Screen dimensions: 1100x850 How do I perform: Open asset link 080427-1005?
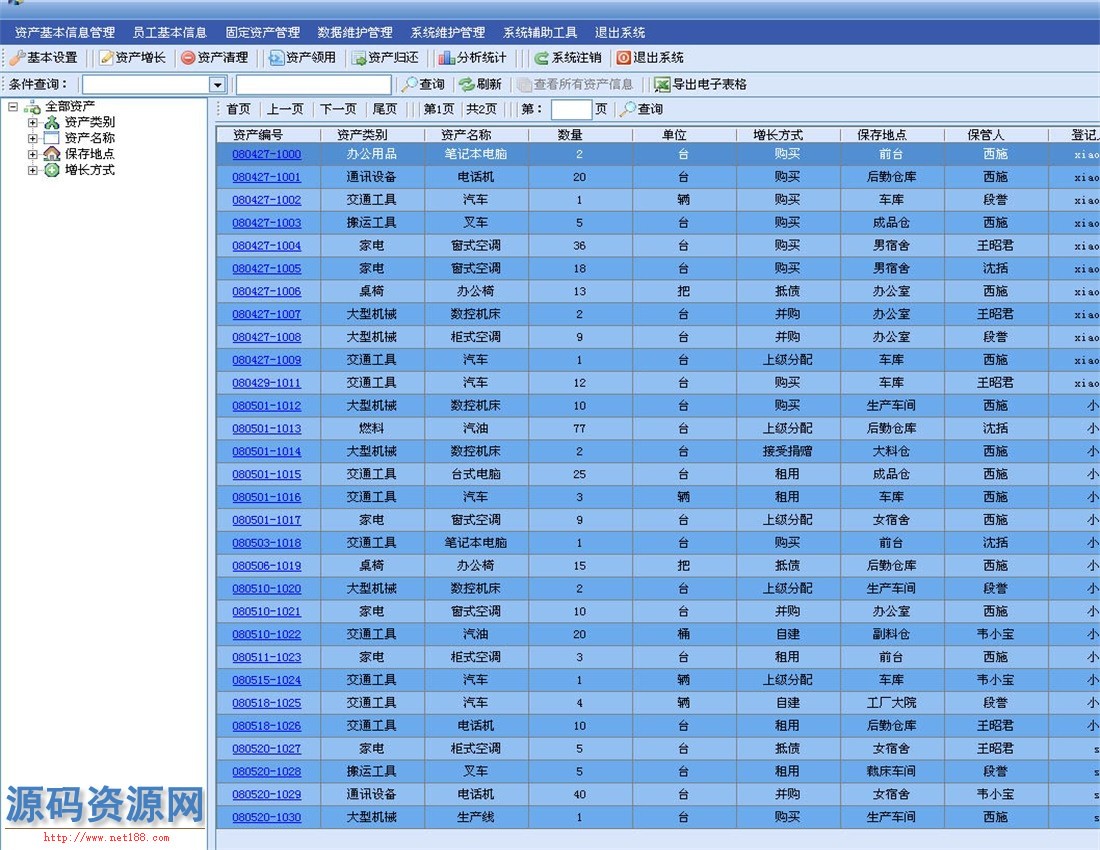tap(267, 269)
